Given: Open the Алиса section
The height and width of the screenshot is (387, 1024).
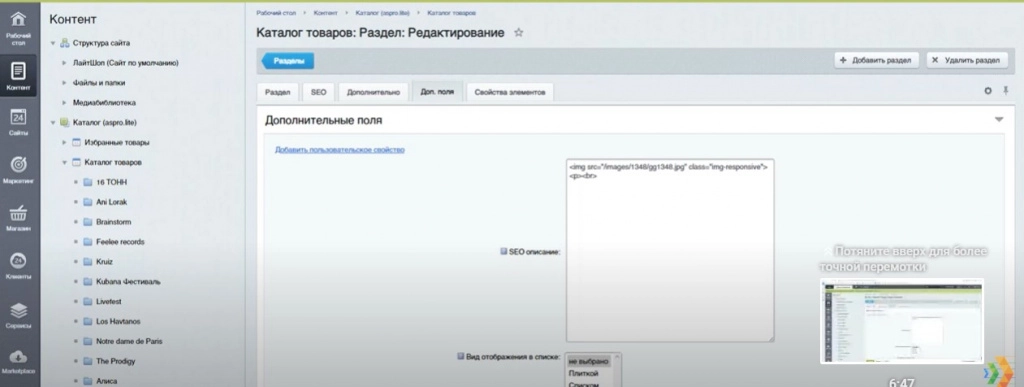Looking at the screenshot, I should tap(106, 381).
